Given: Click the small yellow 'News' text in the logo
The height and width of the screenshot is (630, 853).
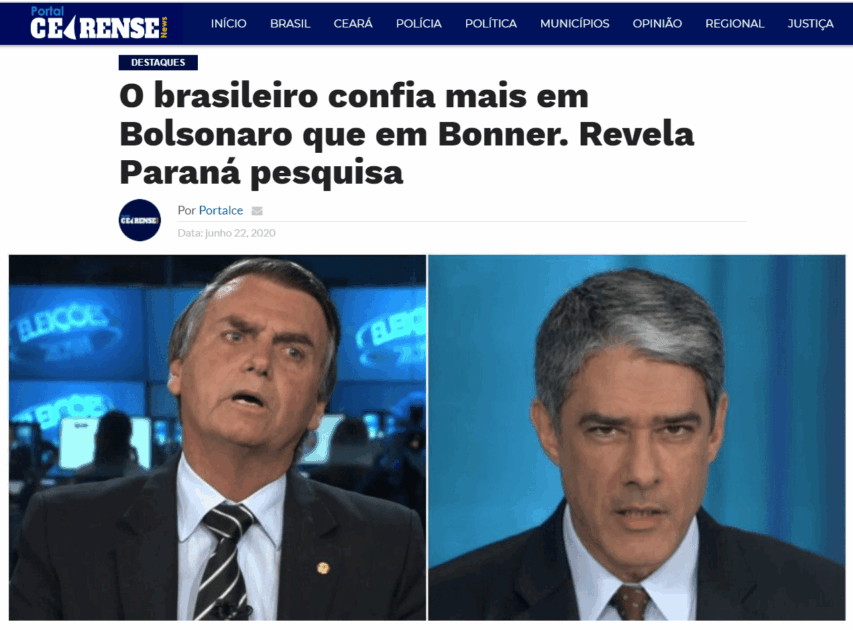Looking at the screenshot, I should (164, 27).
